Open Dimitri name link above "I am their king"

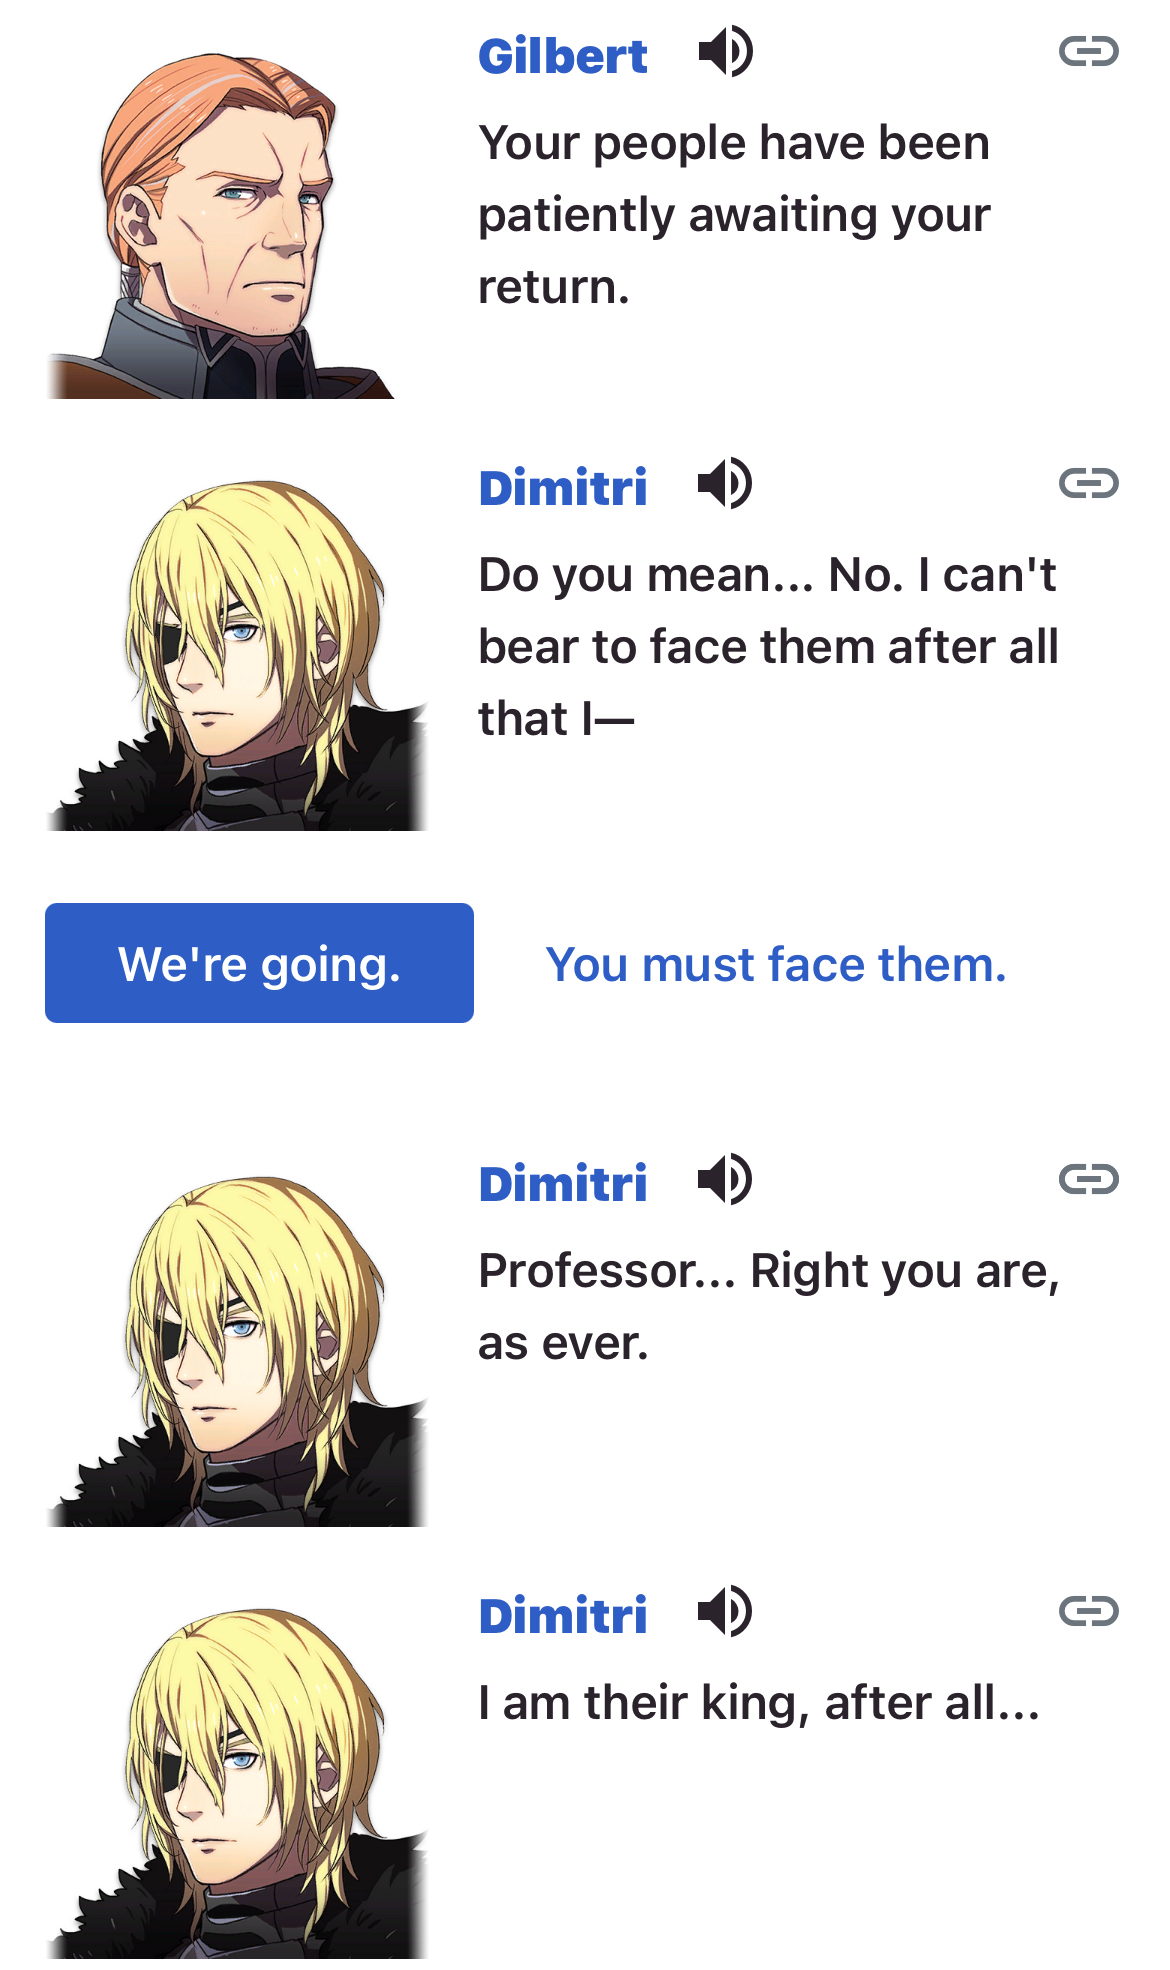pos(563,1616)
